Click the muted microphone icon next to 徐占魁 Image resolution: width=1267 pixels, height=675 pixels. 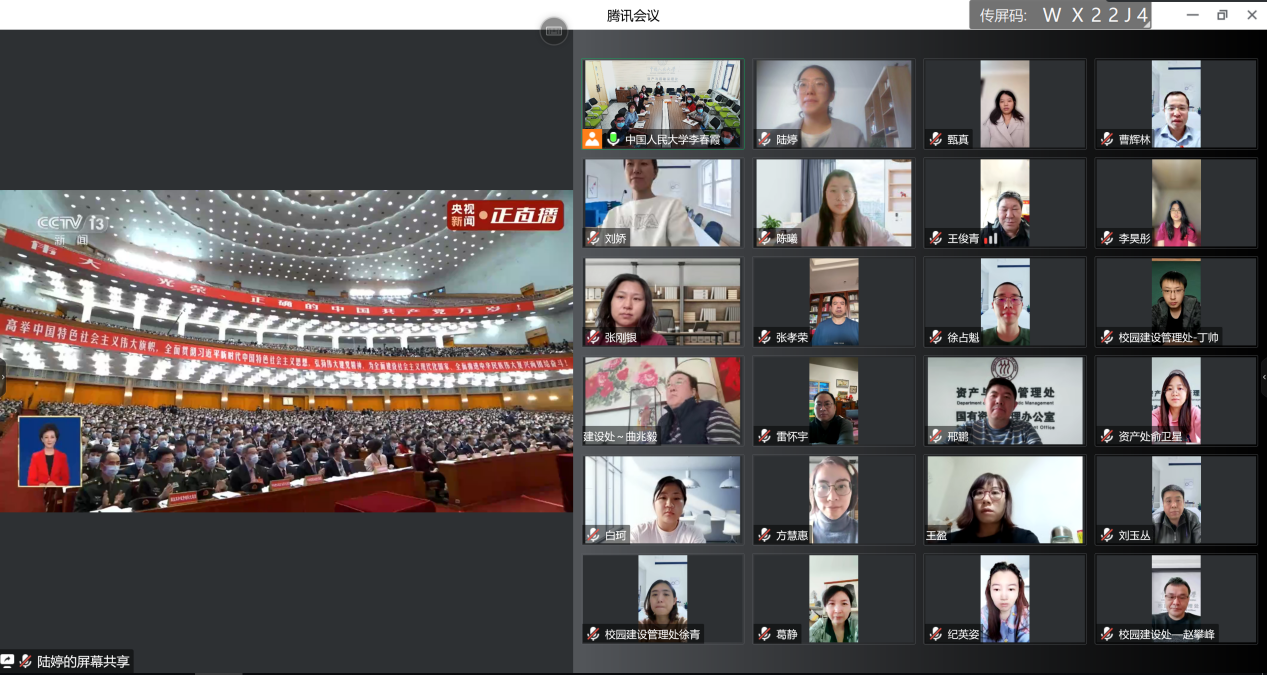pyautogui.click(x=936, y=337)
